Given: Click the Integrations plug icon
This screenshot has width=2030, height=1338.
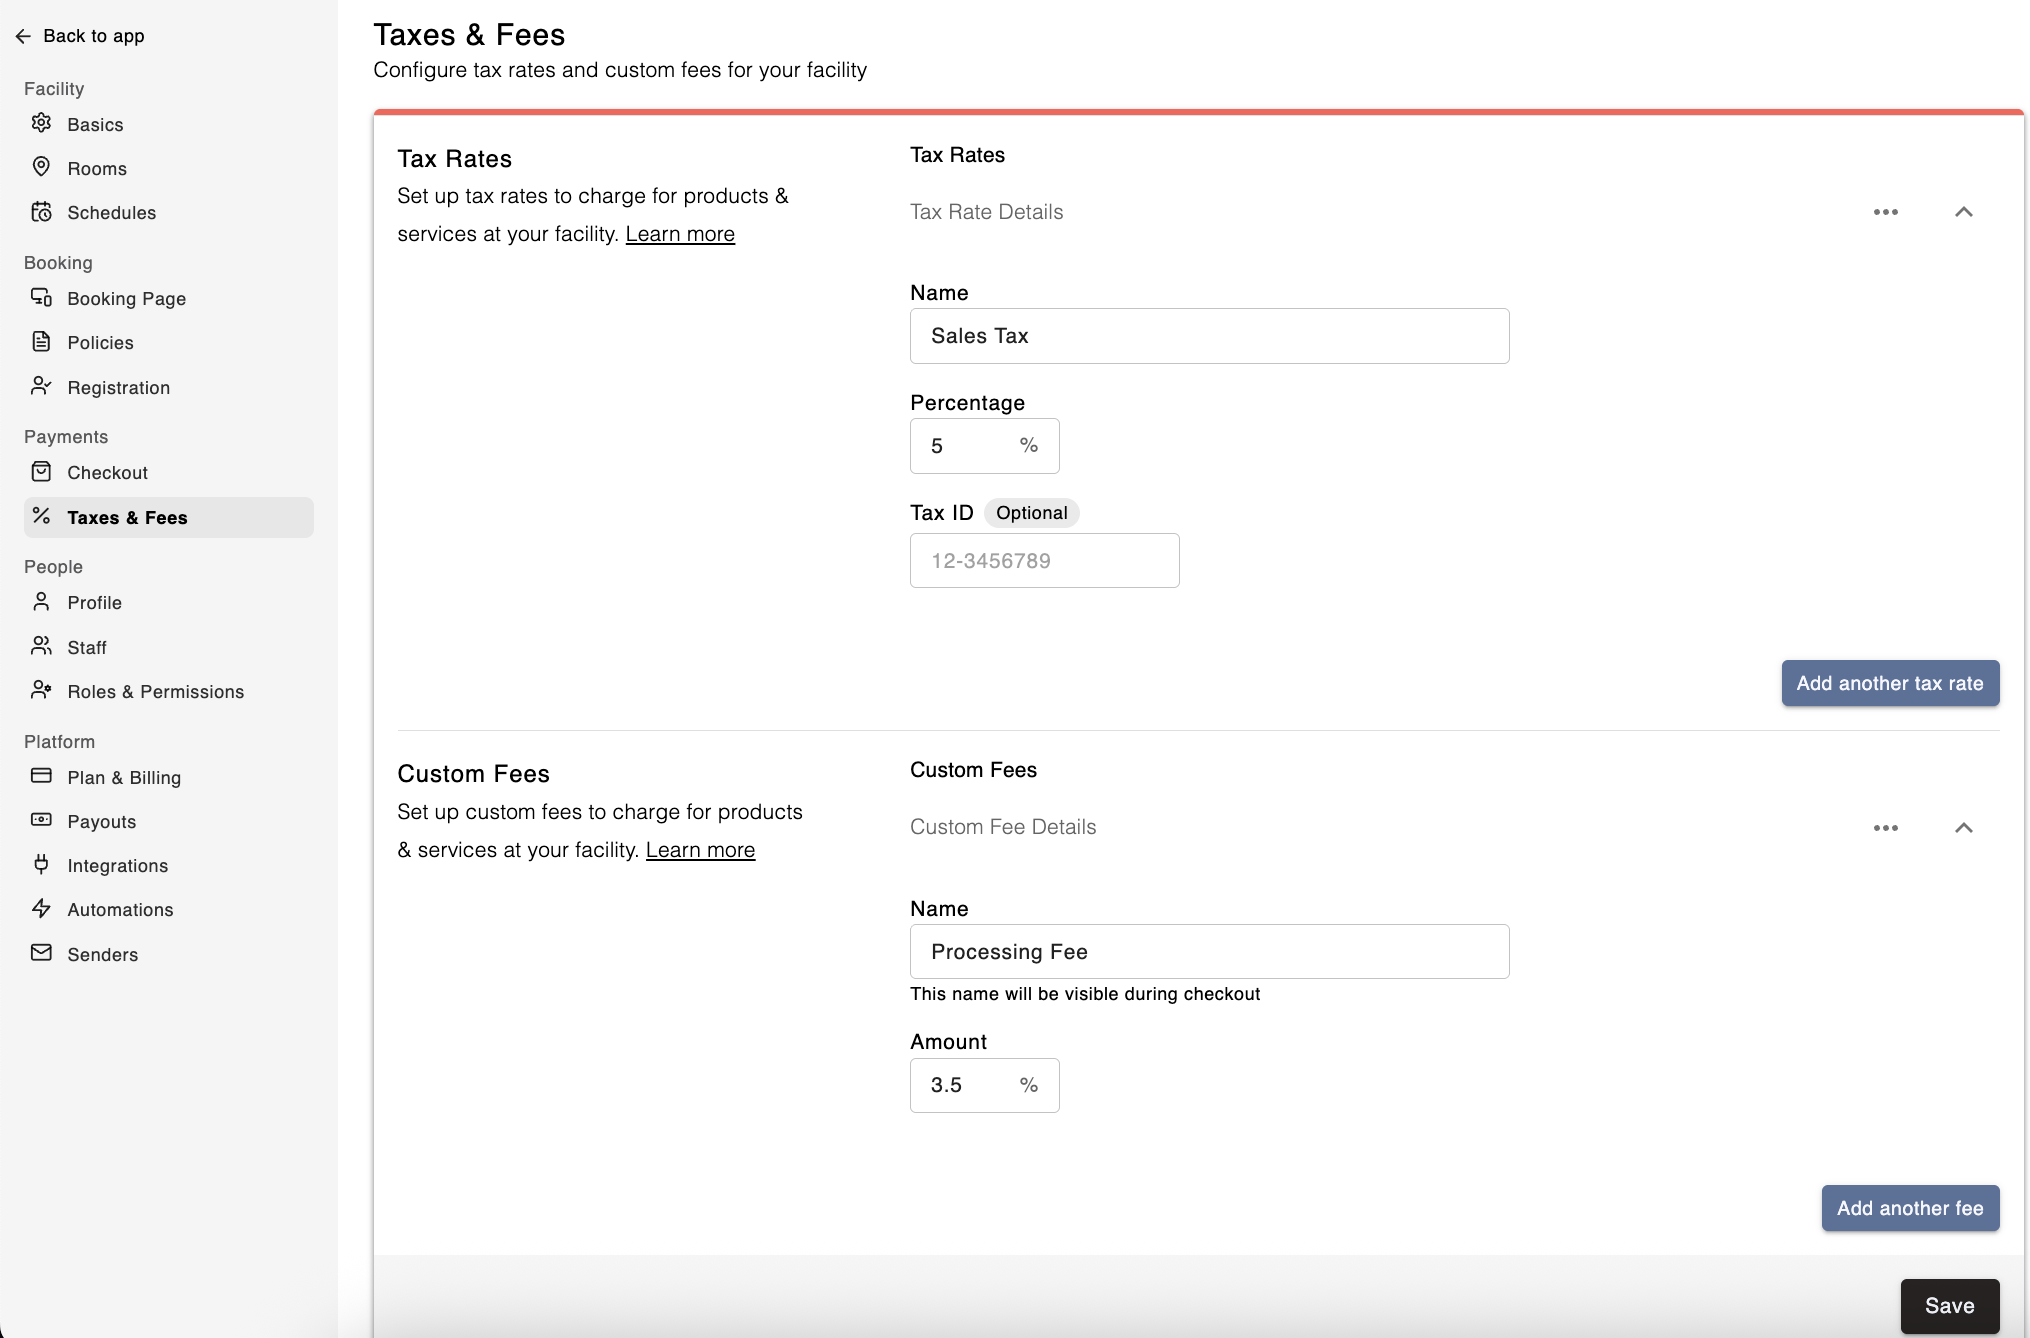Looking at the screenshot, I should click(x=41, y=864).
